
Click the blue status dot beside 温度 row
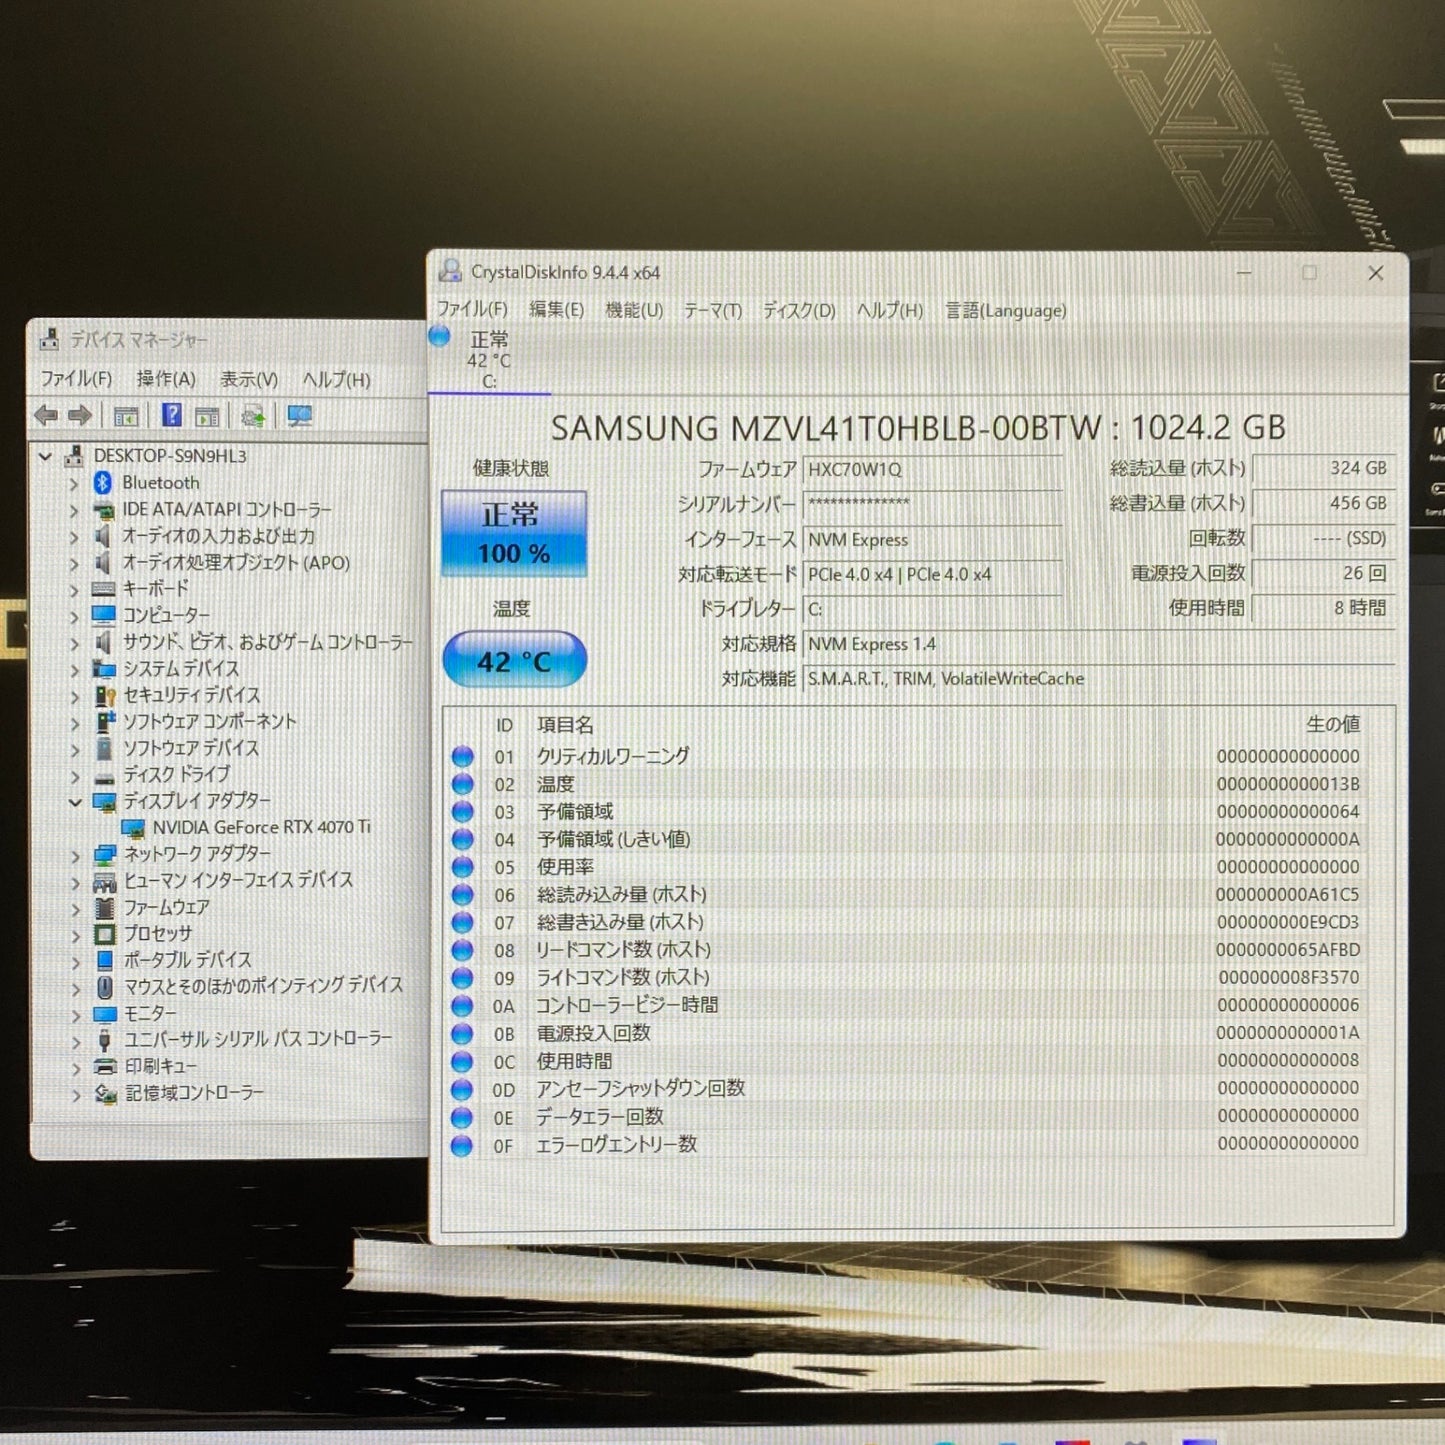(462, 784)
